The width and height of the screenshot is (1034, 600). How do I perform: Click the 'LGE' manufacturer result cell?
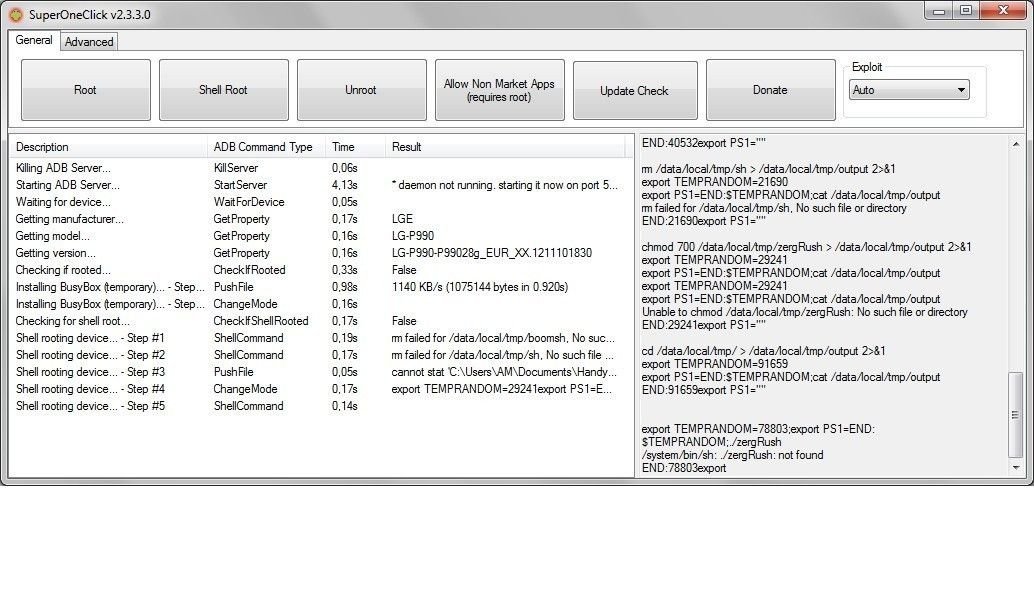[402, 219]
